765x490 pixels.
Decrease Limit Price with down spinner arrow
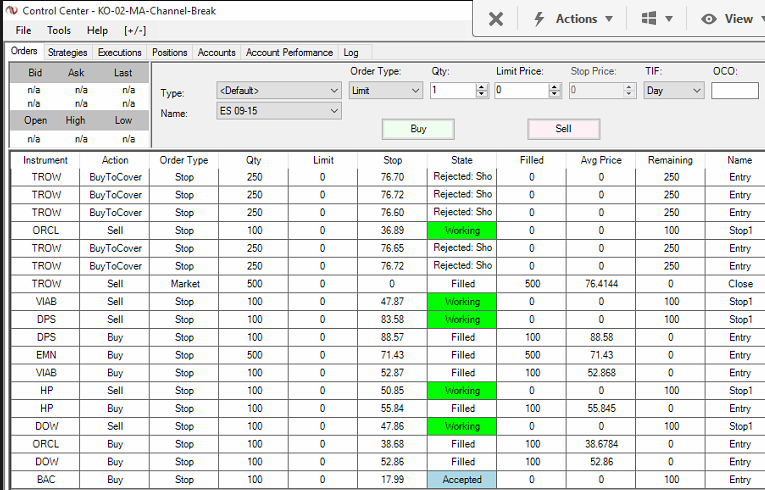point(554,94)
